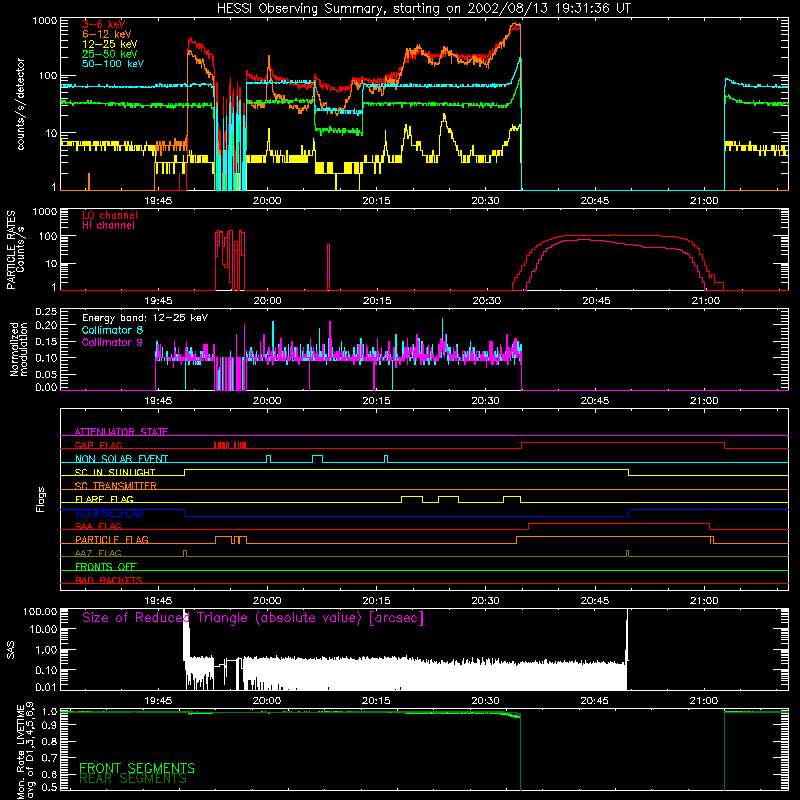
Task: Select the SC IN SUNLIGHT flag label
Action: [x=115, y=472]
